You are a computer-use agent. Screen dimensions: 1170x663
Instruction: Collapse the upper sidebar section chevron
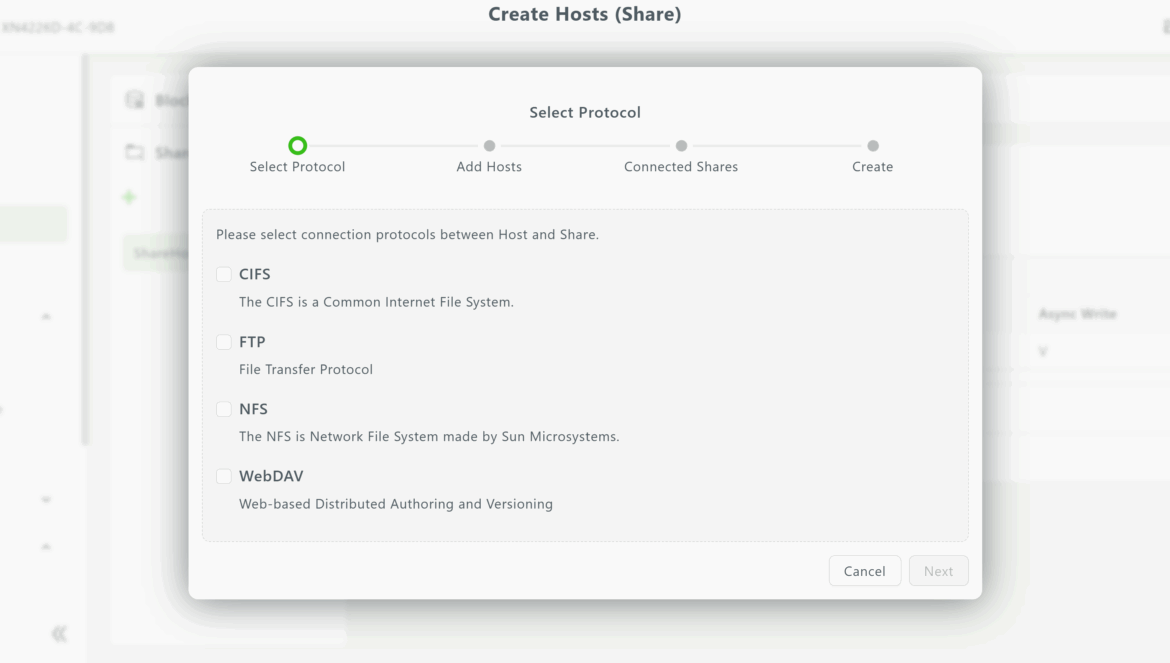[x=46, y=317]
